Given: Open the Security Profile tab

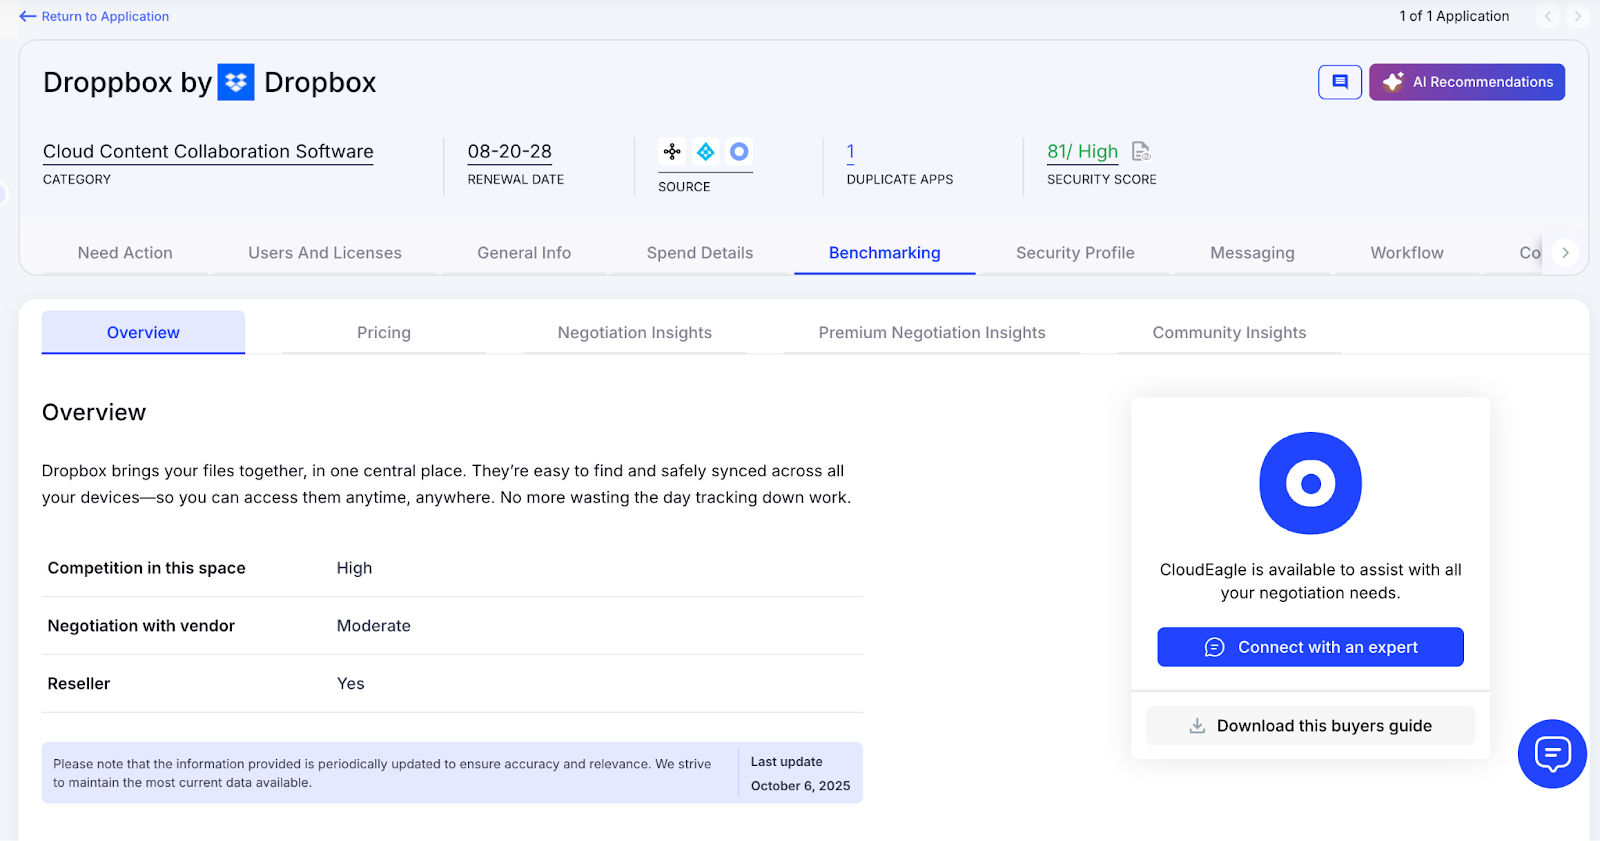Looking at the screenshot, I should [x=1075, y=253].
